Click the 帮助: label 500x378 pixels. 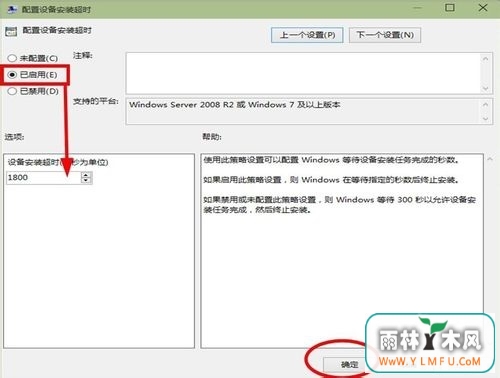click(212, 137)
